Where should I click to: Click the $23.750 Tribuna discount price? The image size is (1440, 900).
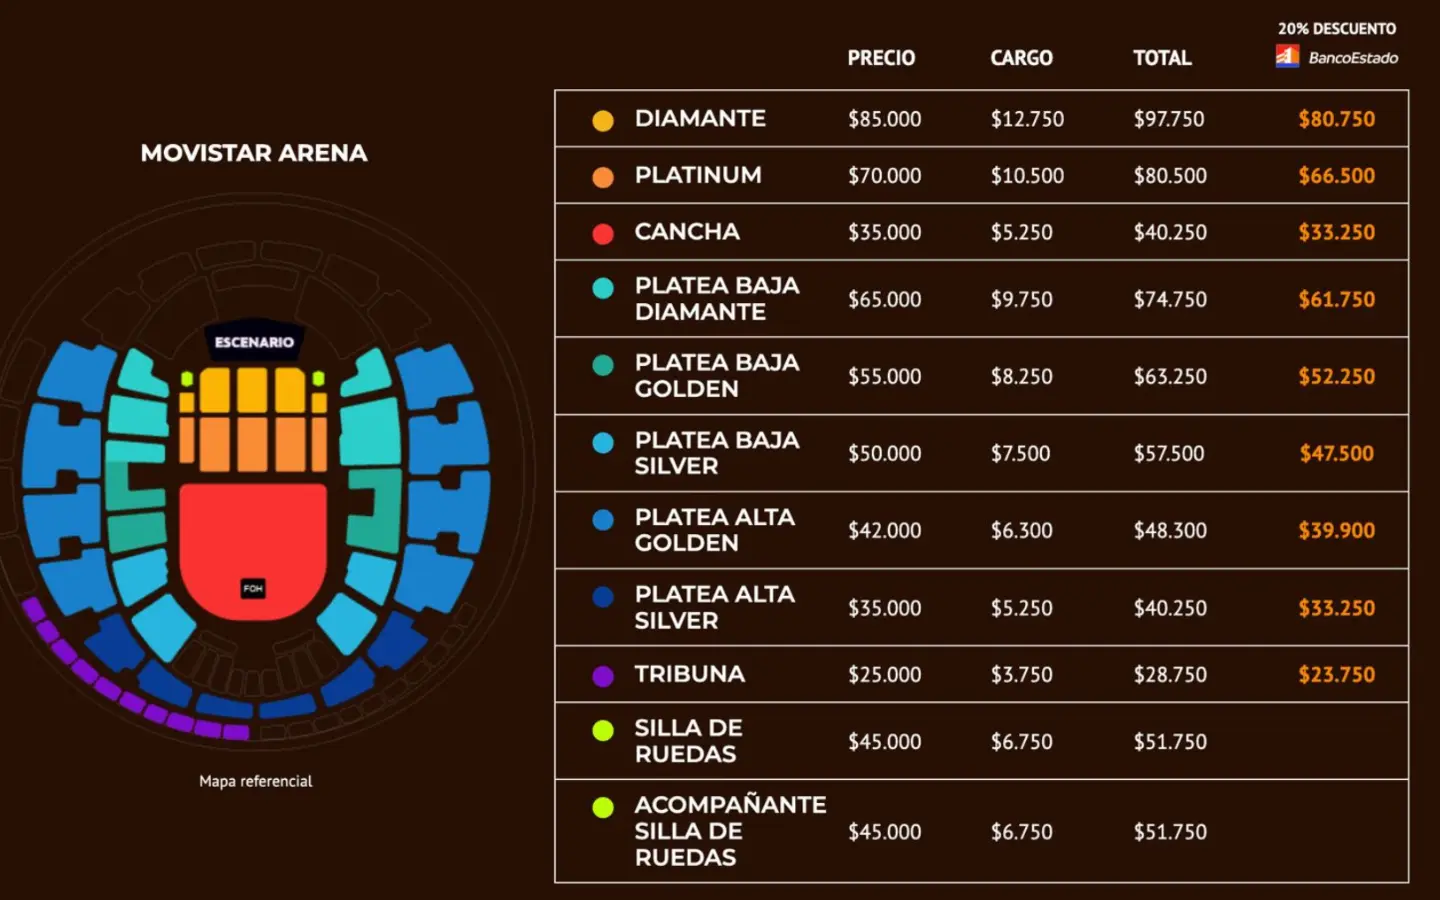click(x=1336, y=675)
